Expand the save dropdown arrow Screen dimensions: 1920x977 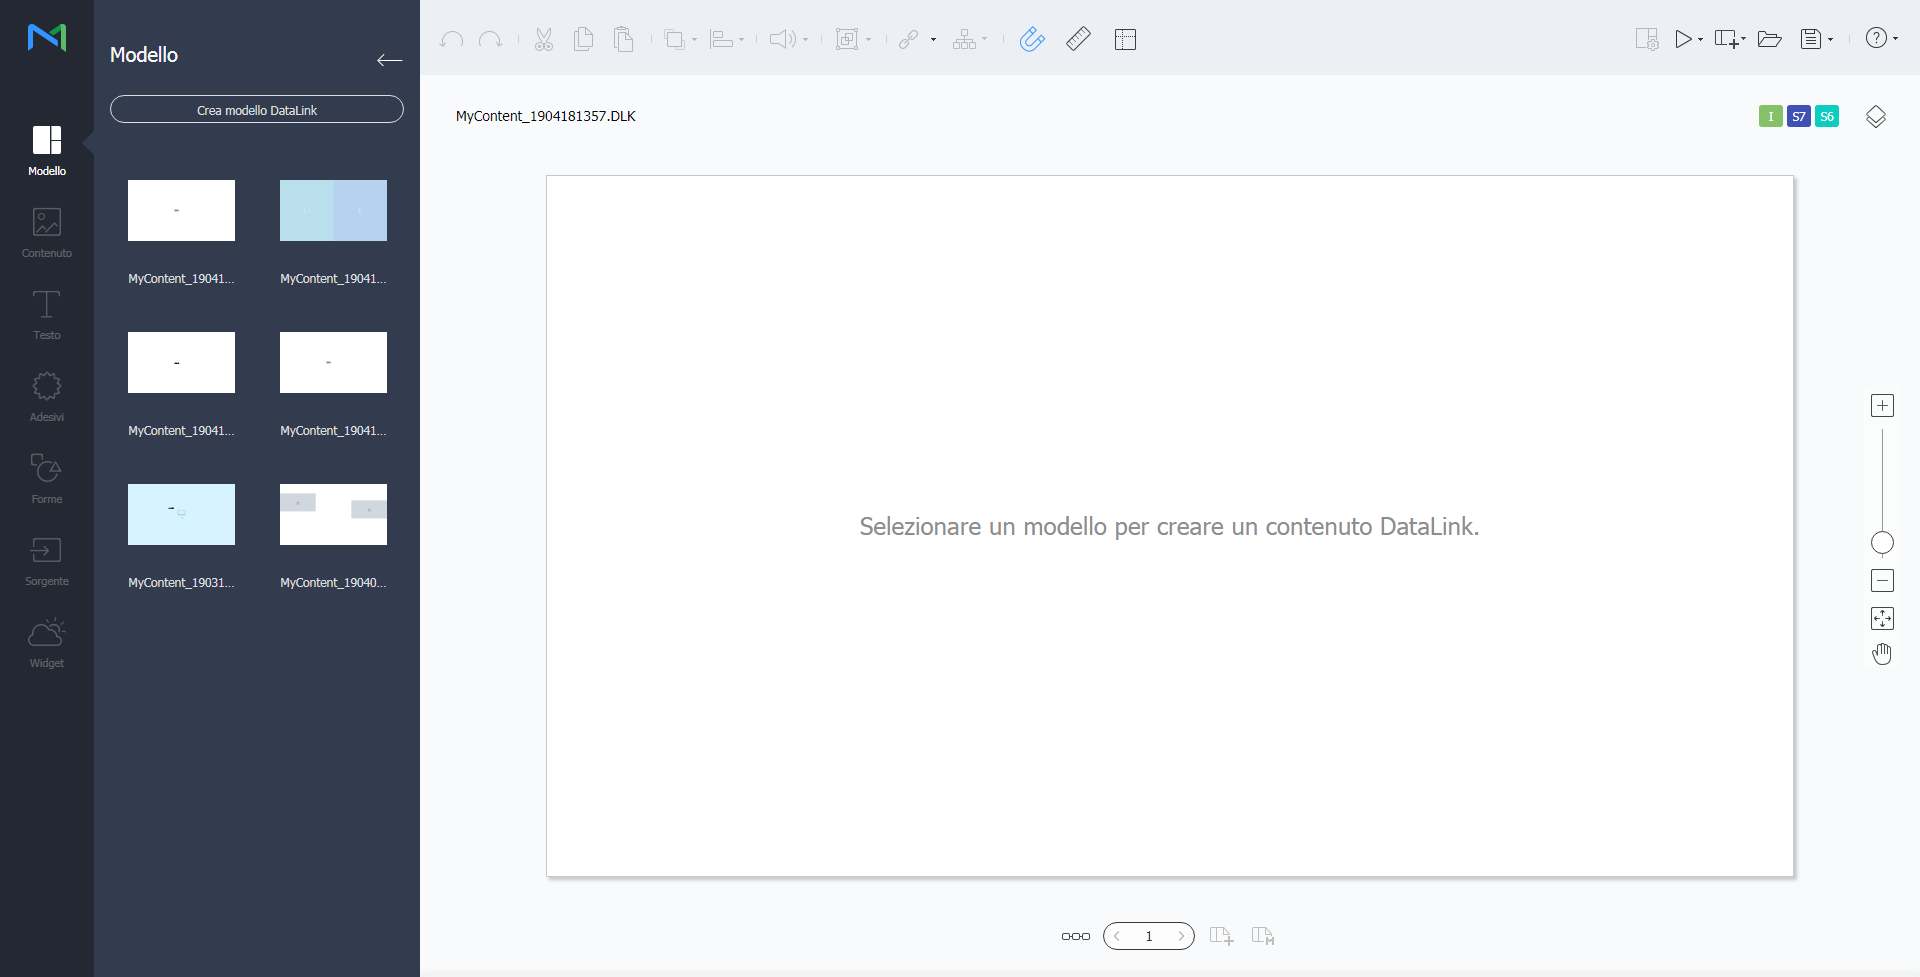1831,40
